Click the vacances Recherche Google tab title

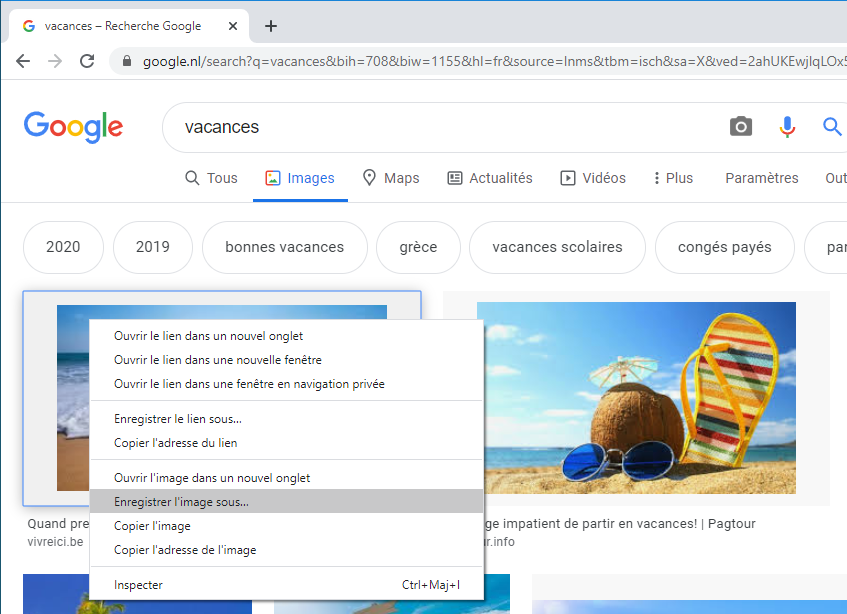click(x=123, y=26)
